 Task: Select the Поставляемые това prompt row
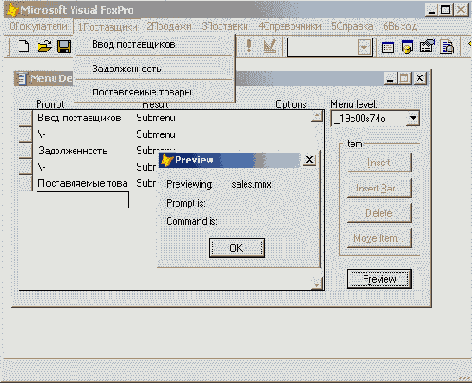tap(82, 183)
